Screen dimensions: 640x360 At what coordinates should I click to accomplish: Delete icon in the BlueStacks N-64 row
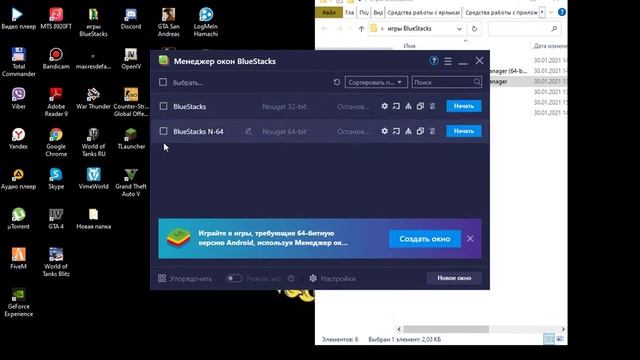coord(432,131)
